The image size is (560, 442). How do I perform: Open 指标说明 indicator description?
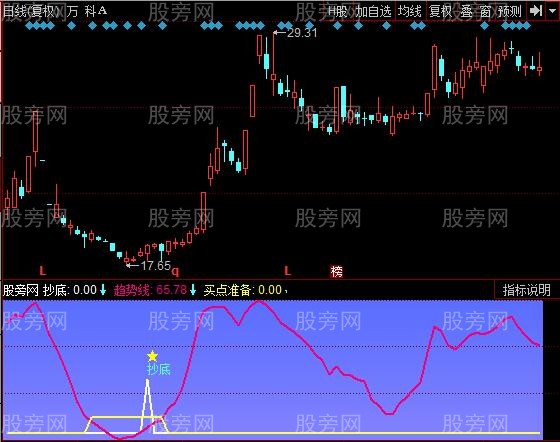526,290
